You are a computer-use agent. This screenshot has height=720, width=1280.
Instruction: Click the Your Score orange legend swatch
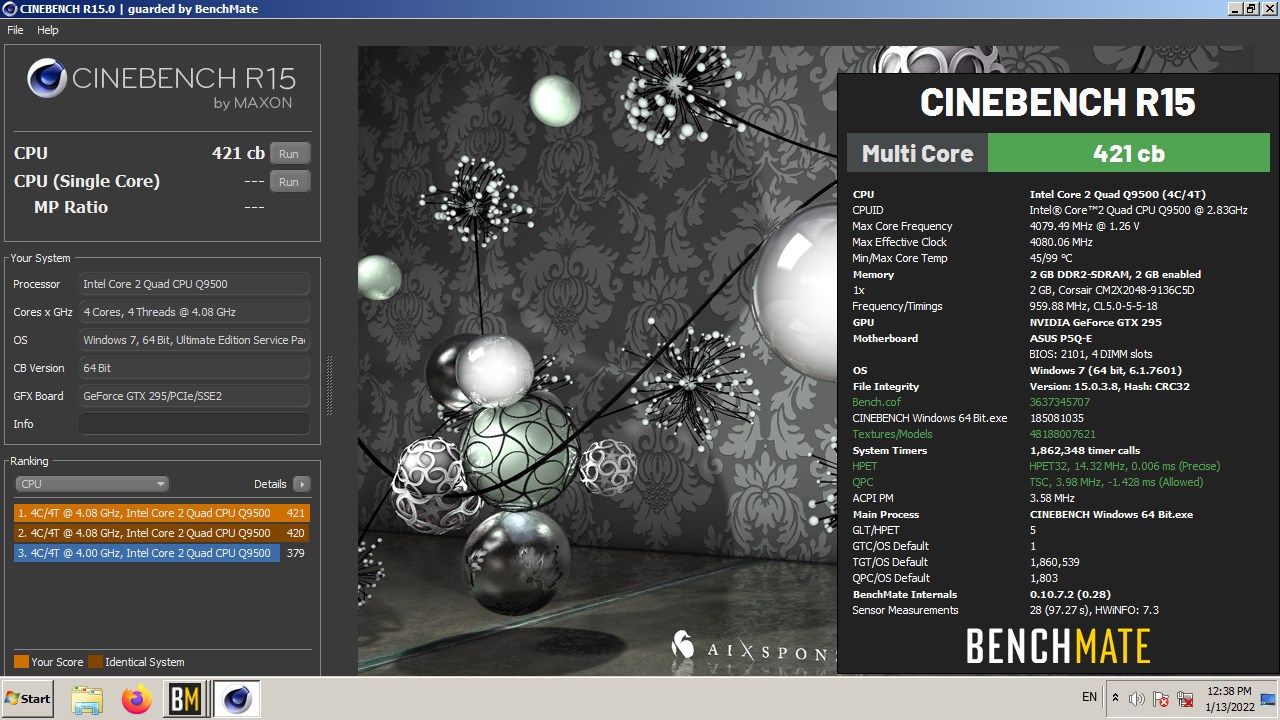tap(21, 662)
